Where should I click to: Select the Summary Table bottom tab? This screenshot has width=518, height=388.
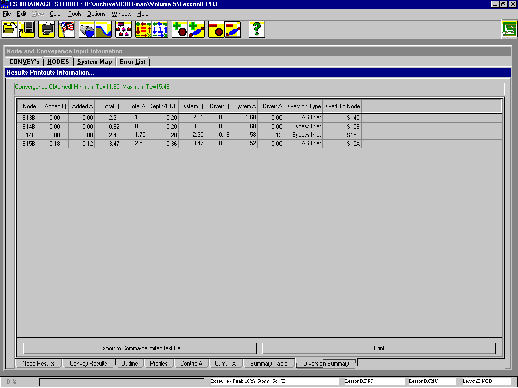coord(269,363)
